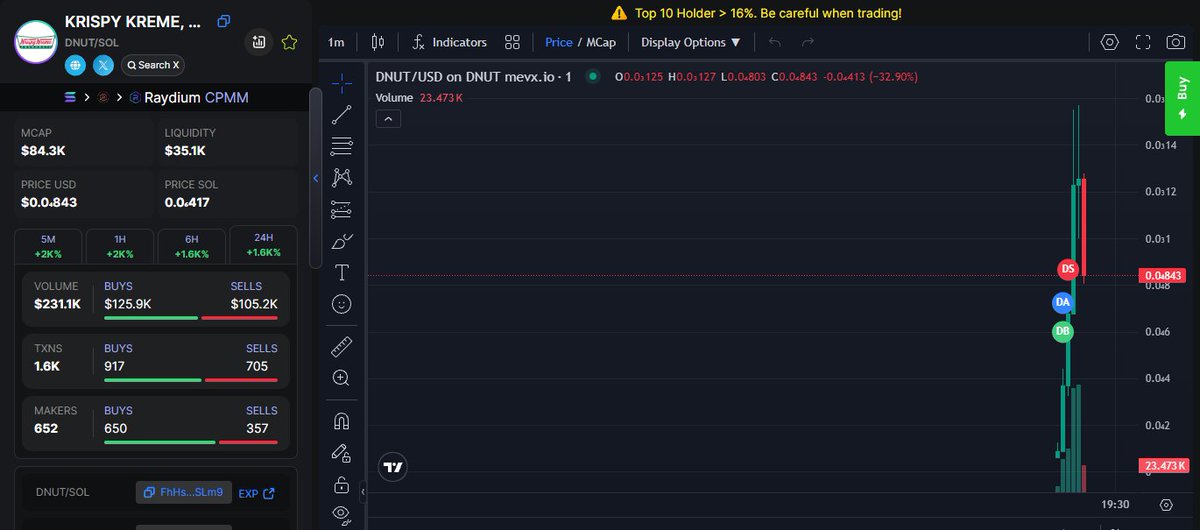The width and height of the screenshot is (1200, 530).
Task: Open the Raydium CPMM link
Action: click(x=189, y=97)
